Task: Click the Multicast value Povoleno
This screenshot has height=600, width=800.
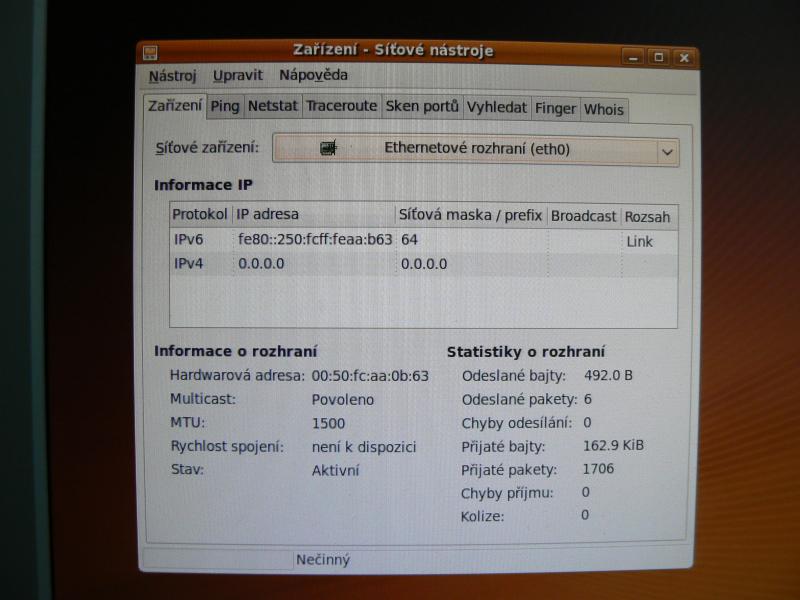Action: click(342, 399)
